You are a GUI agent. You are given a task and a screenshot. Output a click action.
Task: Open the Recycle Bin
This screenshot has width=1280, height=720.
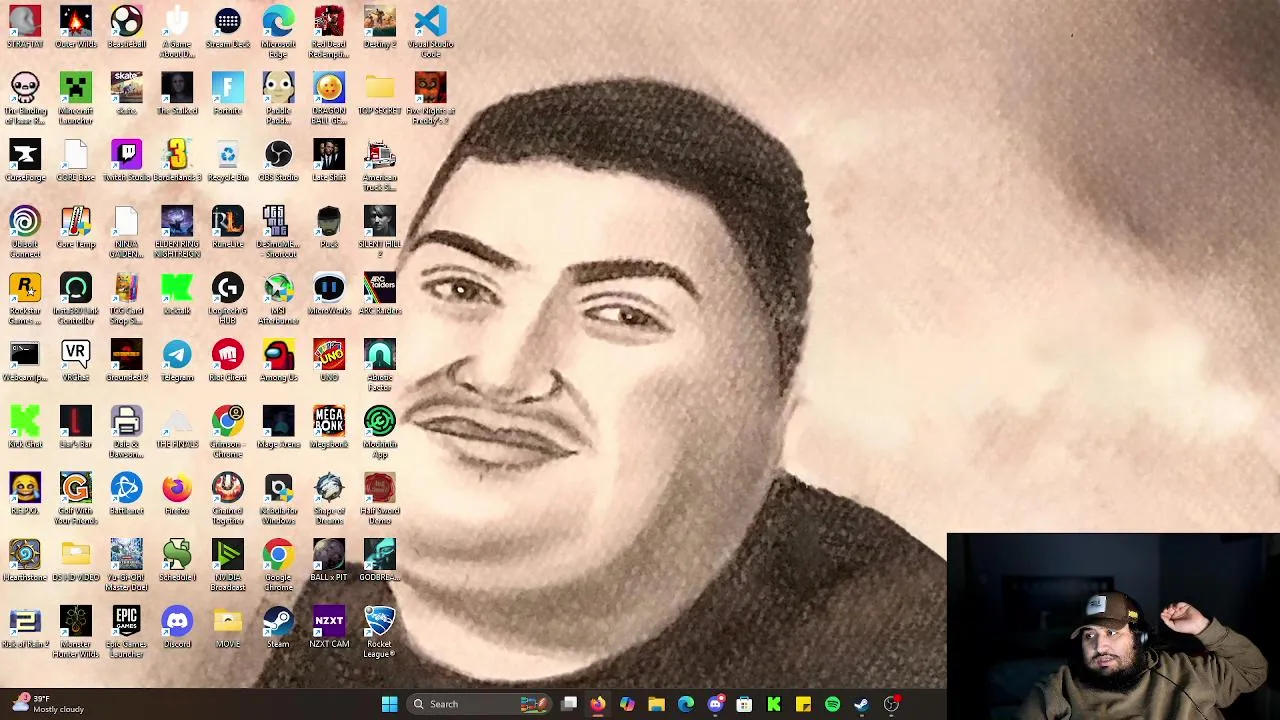[x=228, y=161]
